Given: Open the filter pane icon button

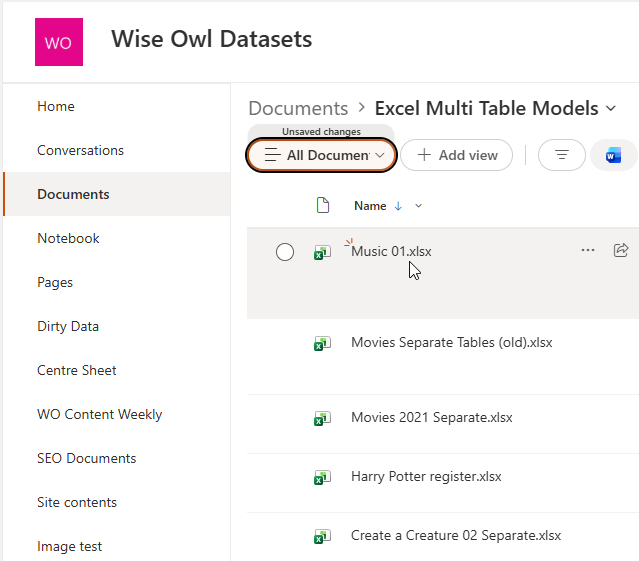Looking at the screenshot, I should [562, 155].
